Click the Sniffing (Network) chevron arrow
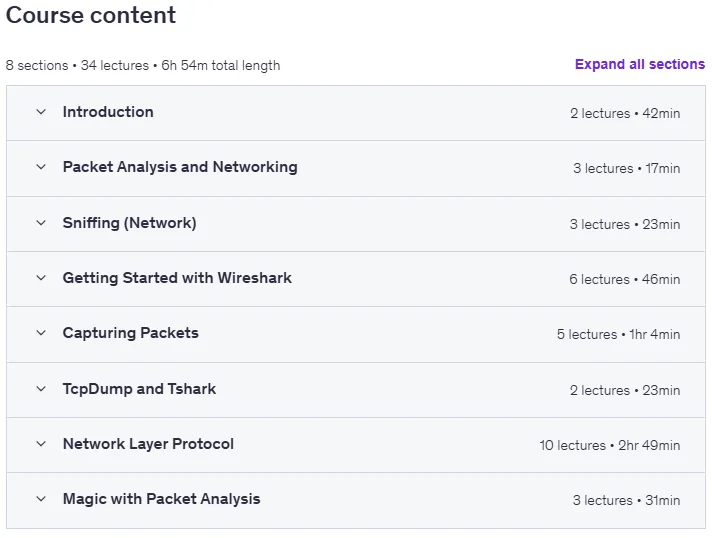The width and height of the screenshot is (712, 538). [x=41, y=223]
